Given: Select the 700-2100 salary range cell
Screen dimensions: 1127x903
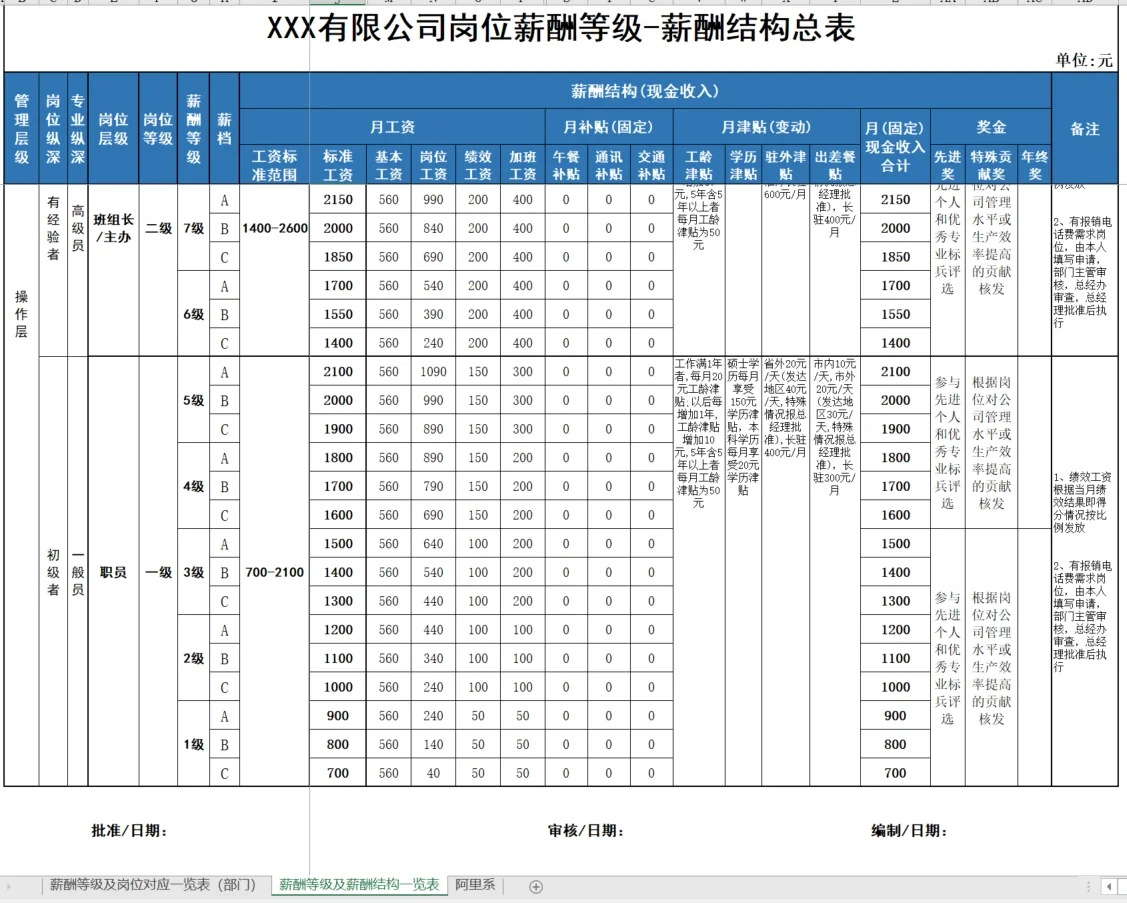Looking at the screenshot, I should point(277,572).
